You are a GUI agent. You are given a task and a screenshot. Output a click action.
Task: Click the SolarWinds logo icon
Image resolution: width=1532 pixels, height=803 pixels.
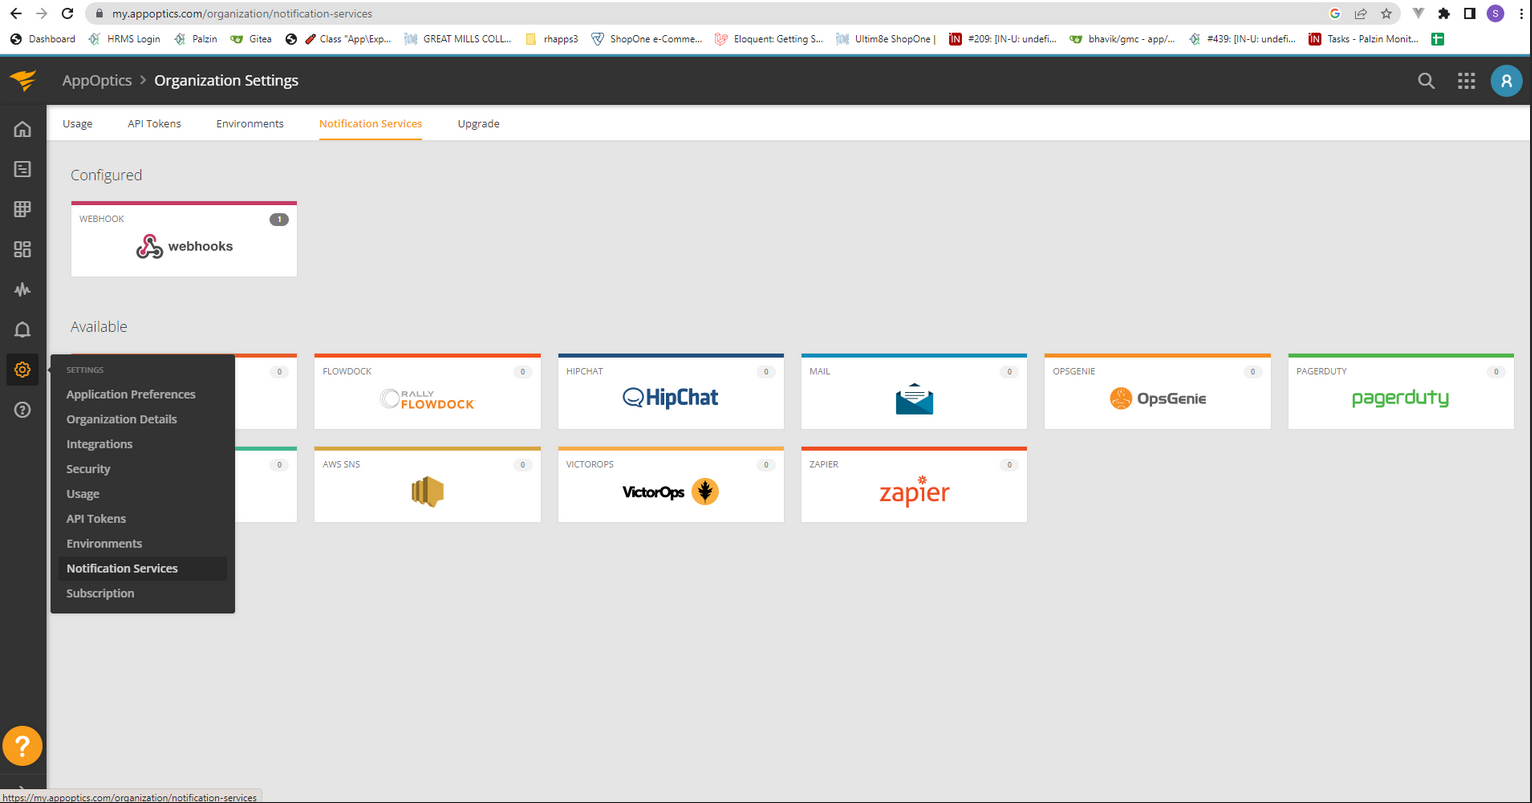coord(23,80)
